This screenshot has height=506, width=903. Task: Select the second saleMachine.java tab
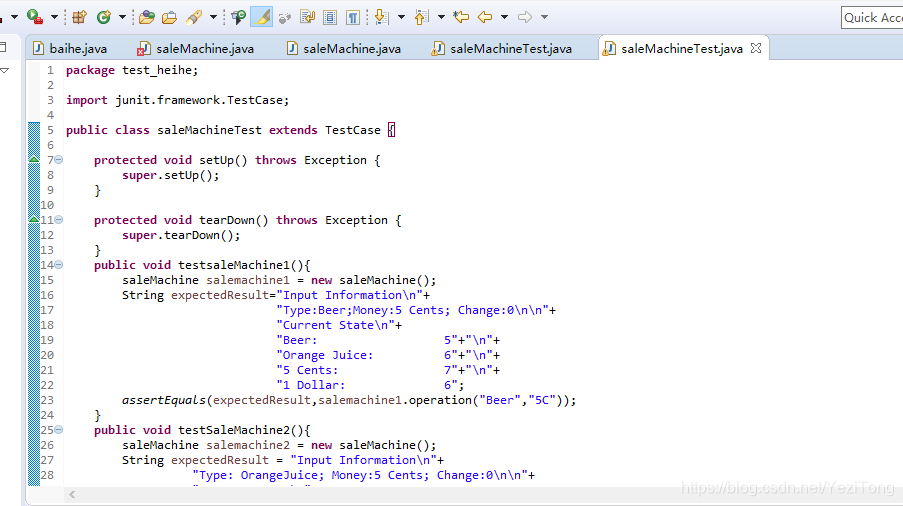[x=344, y=48]
